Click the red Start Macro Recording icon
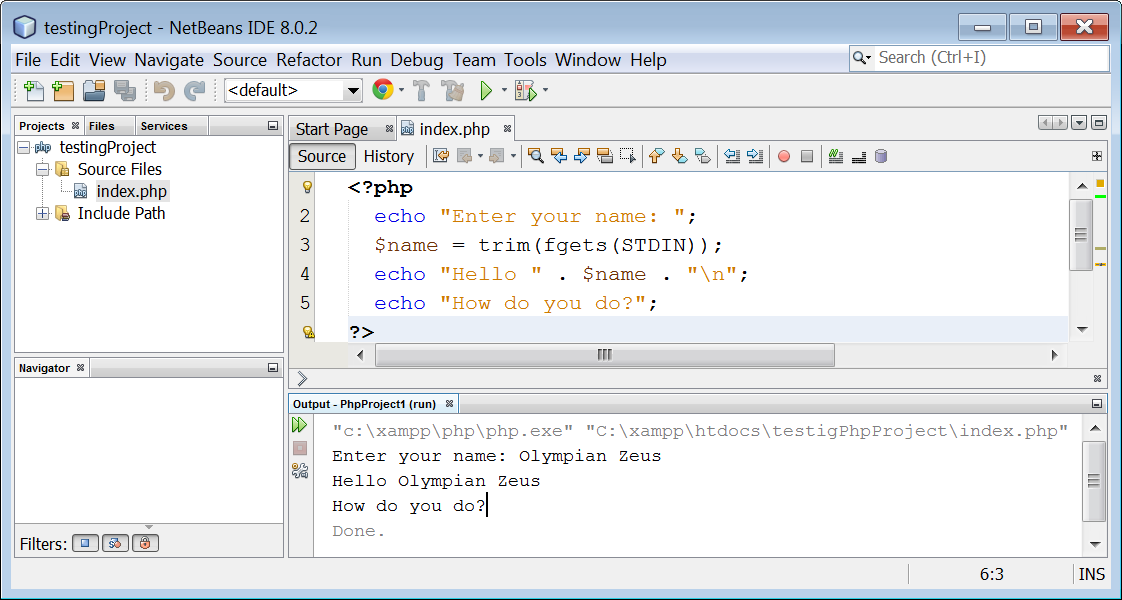Viewport: 1122px width, 600px height. point(784,156)
